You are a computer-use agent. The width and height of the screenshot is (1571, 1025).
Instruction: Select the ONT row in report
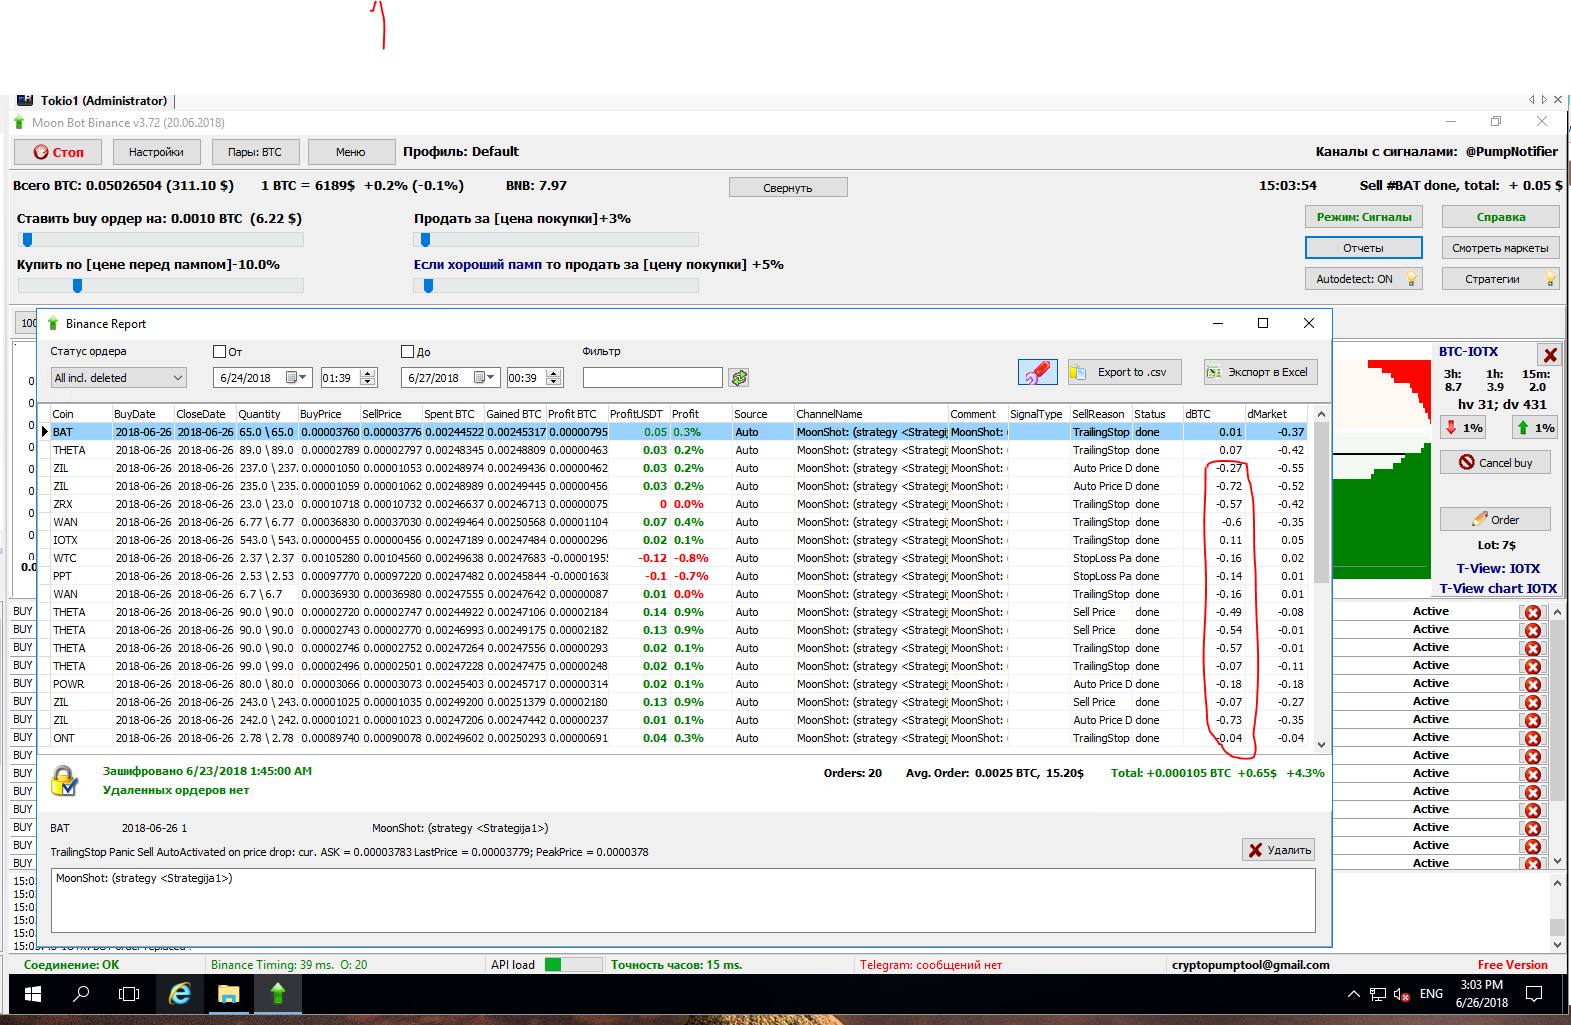(x=679, y=738)
